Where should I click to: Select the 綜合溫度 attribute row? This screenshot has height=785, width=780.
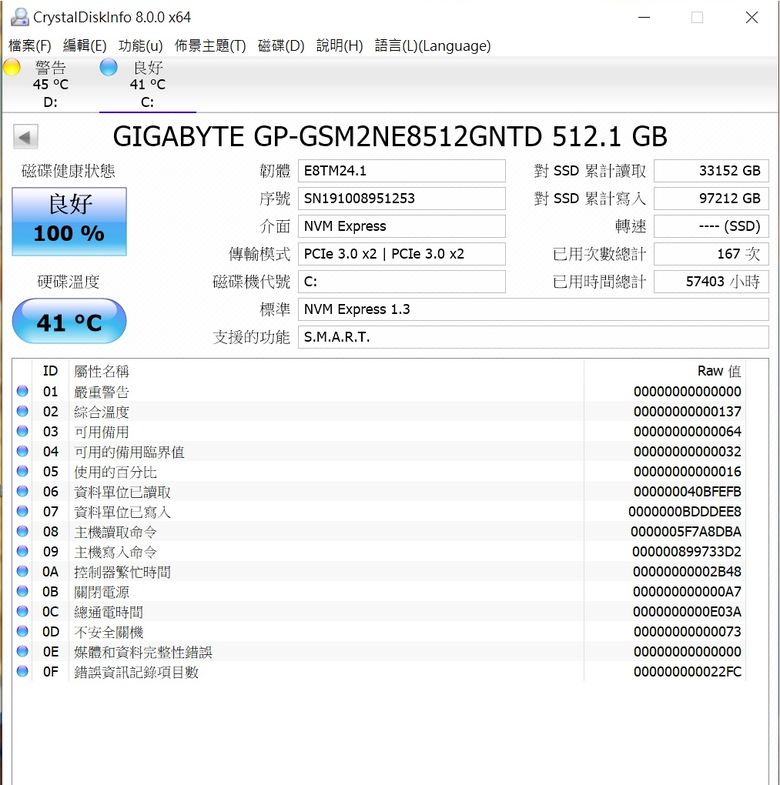click(379, 411)
